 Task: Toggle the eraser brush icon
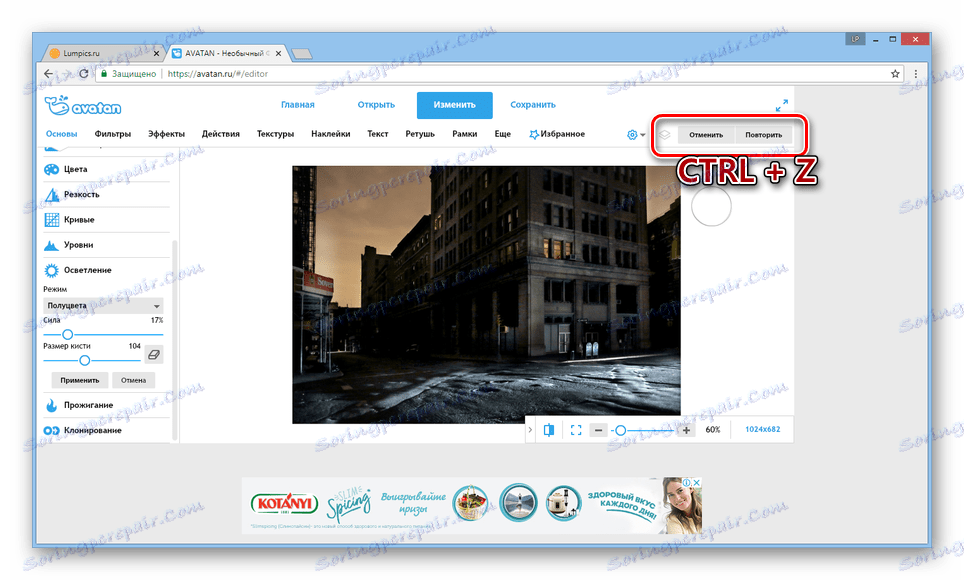(x=154, y=355)
